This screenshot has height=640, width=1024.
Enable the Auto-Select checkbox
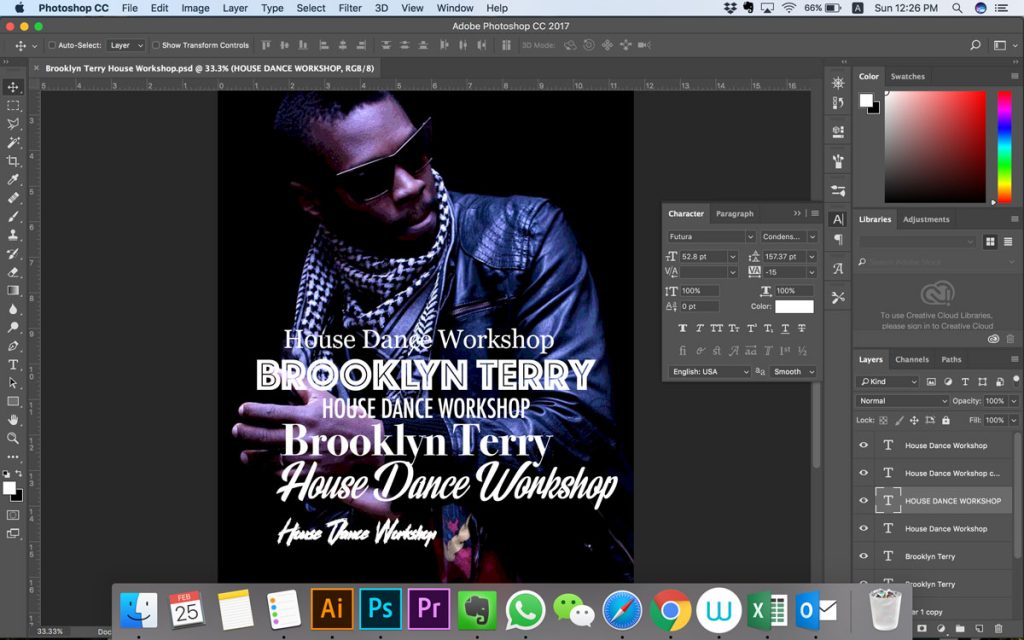52,45
